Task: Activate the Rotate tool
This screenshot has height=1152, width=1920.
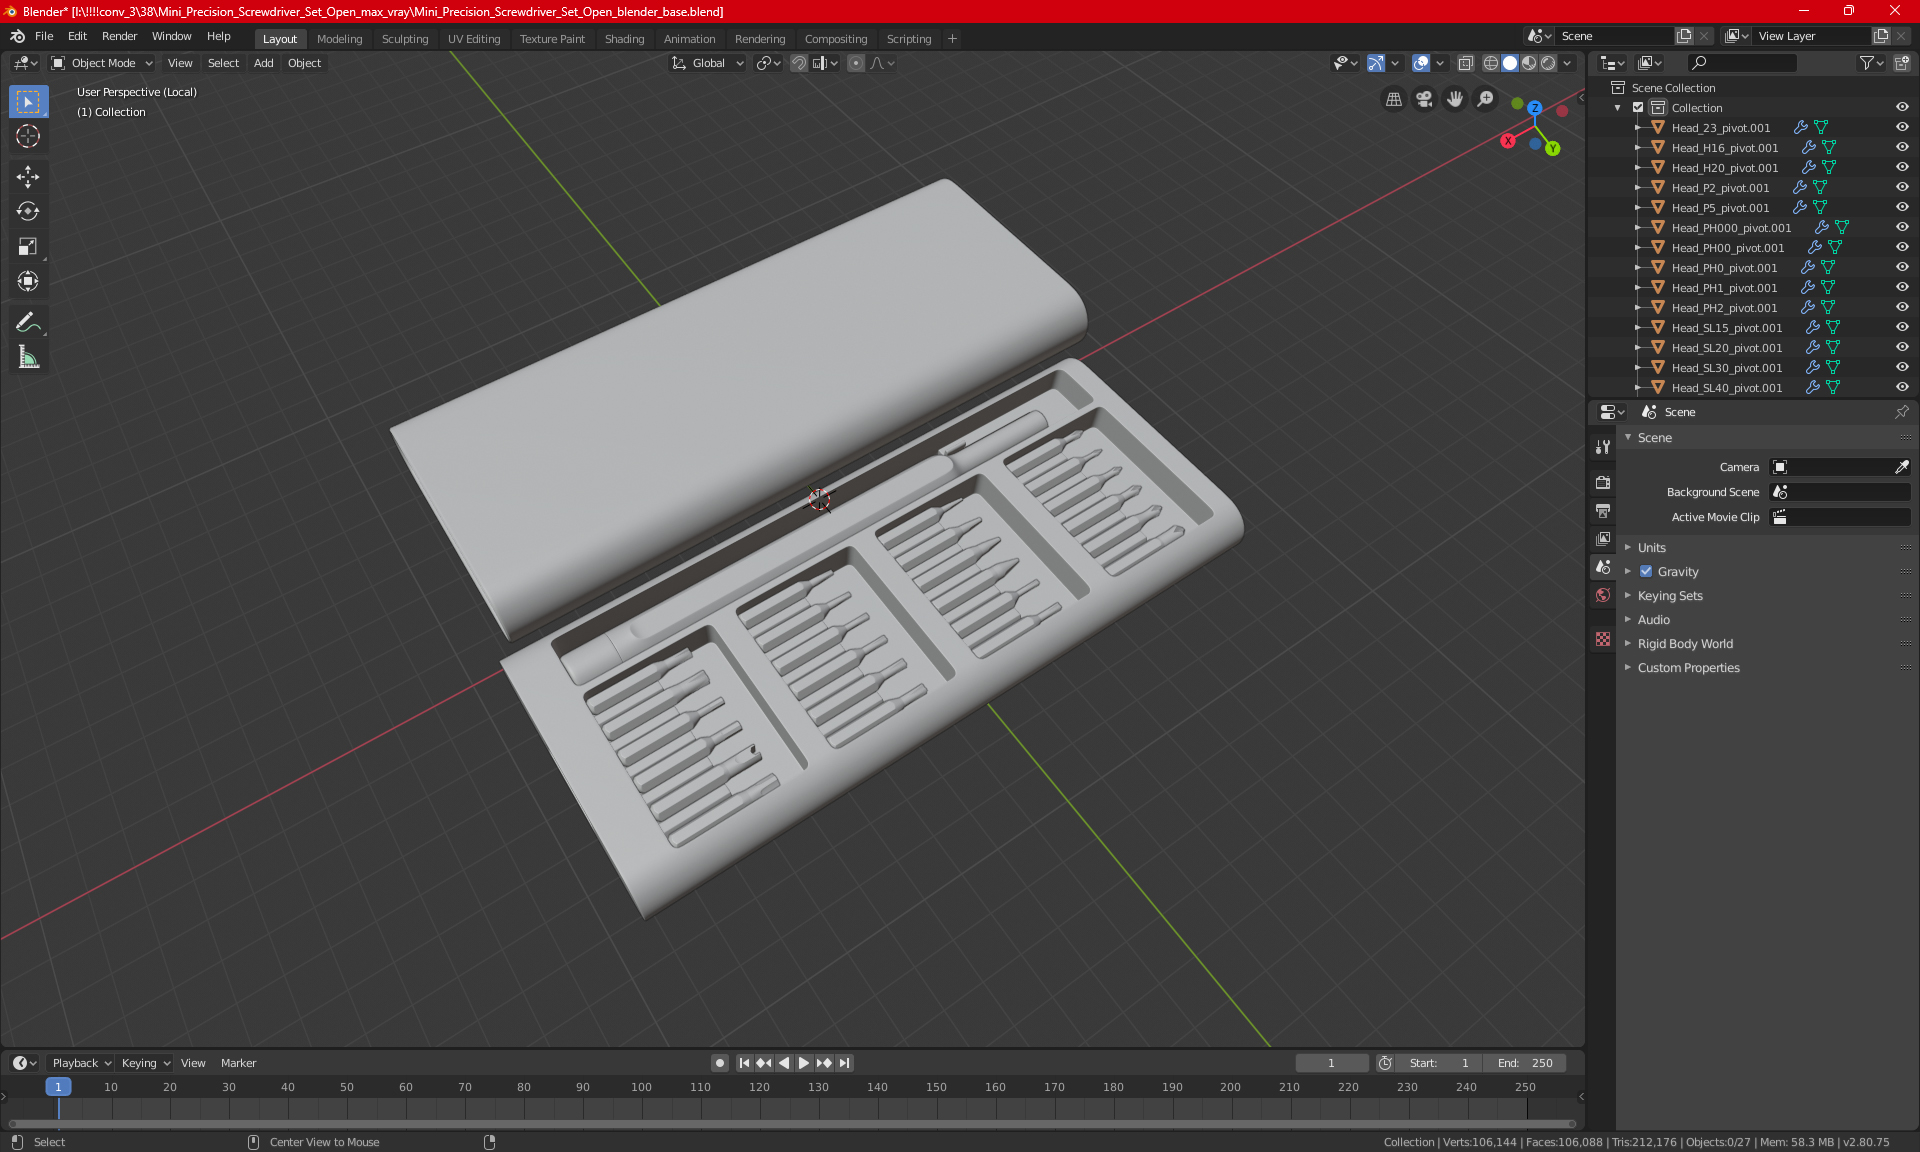Action: pos(28,212)
